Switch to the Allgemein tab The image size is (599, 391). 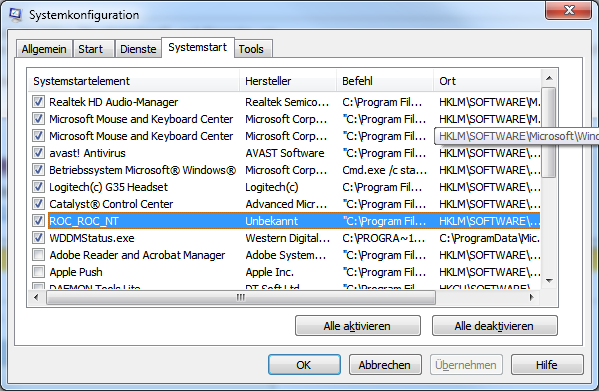[x=44, y=49]
